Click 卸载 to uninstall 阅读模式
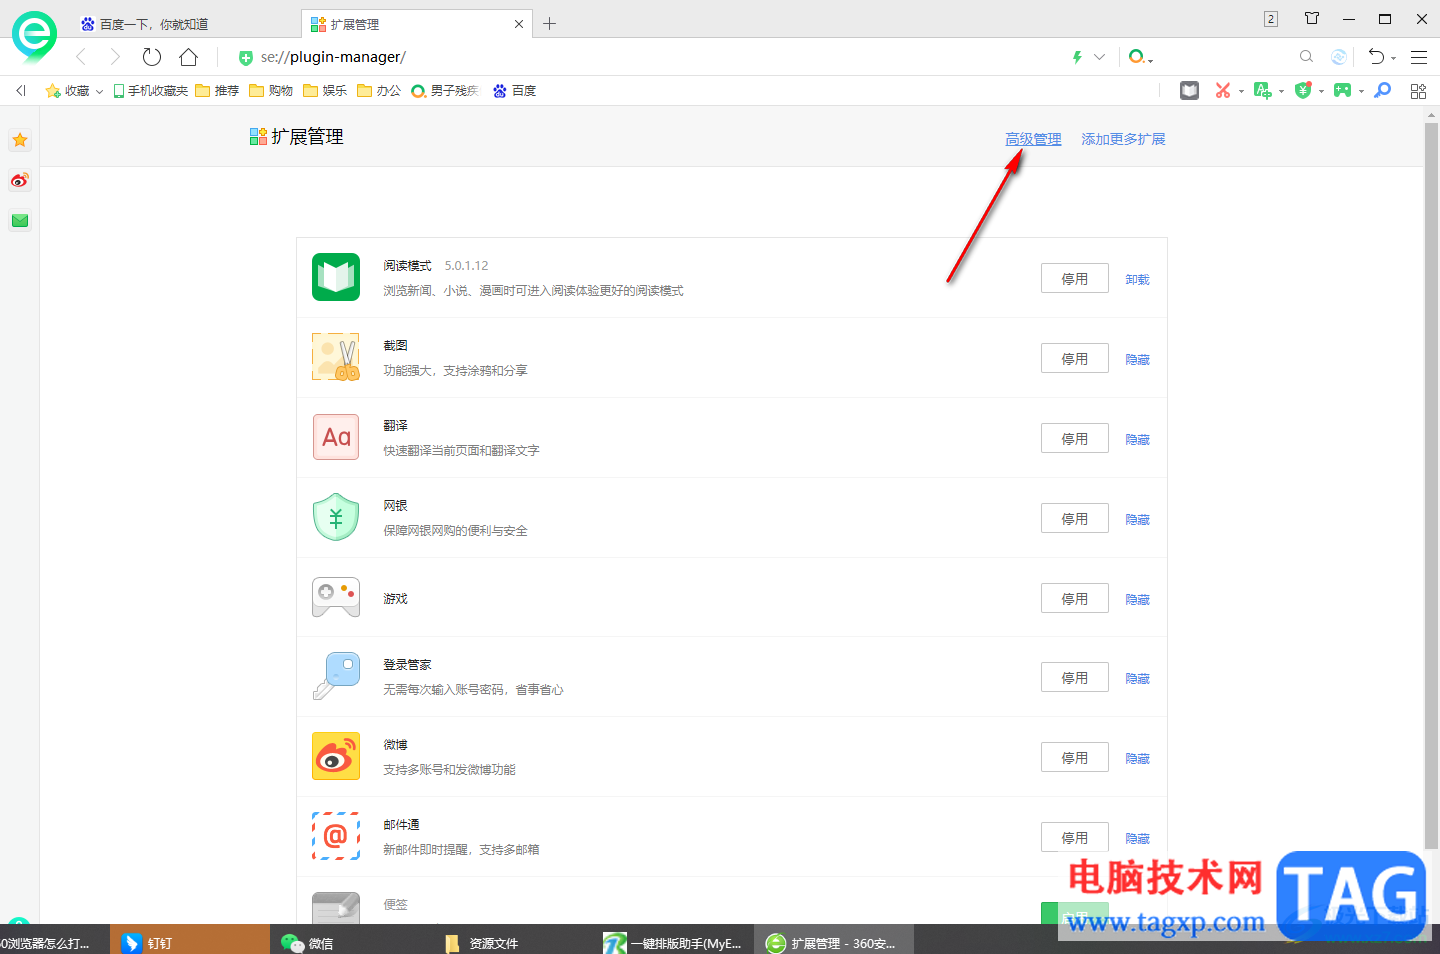The width and height of the screenshot is (1440, 954). pos(1137,278)
